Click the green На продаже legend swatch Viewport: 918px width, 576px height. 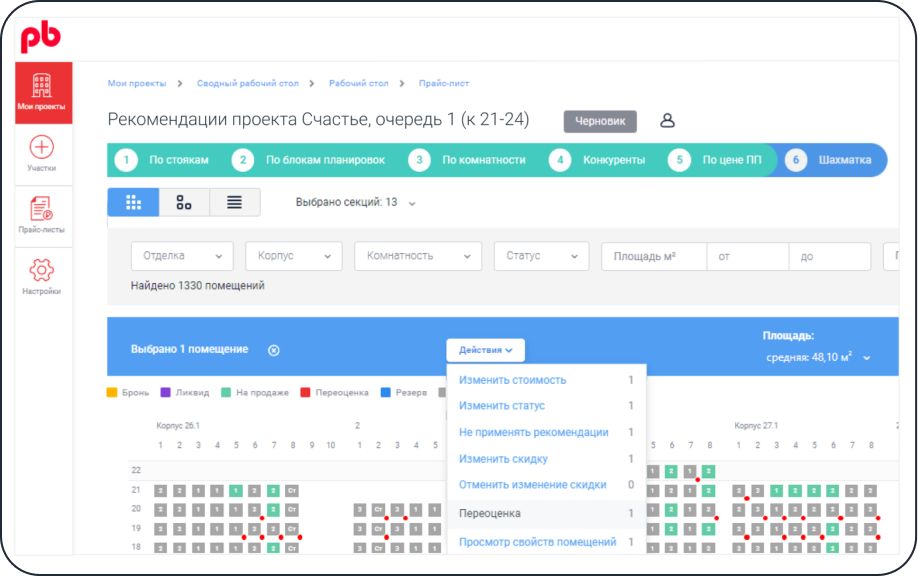point(226,392)
